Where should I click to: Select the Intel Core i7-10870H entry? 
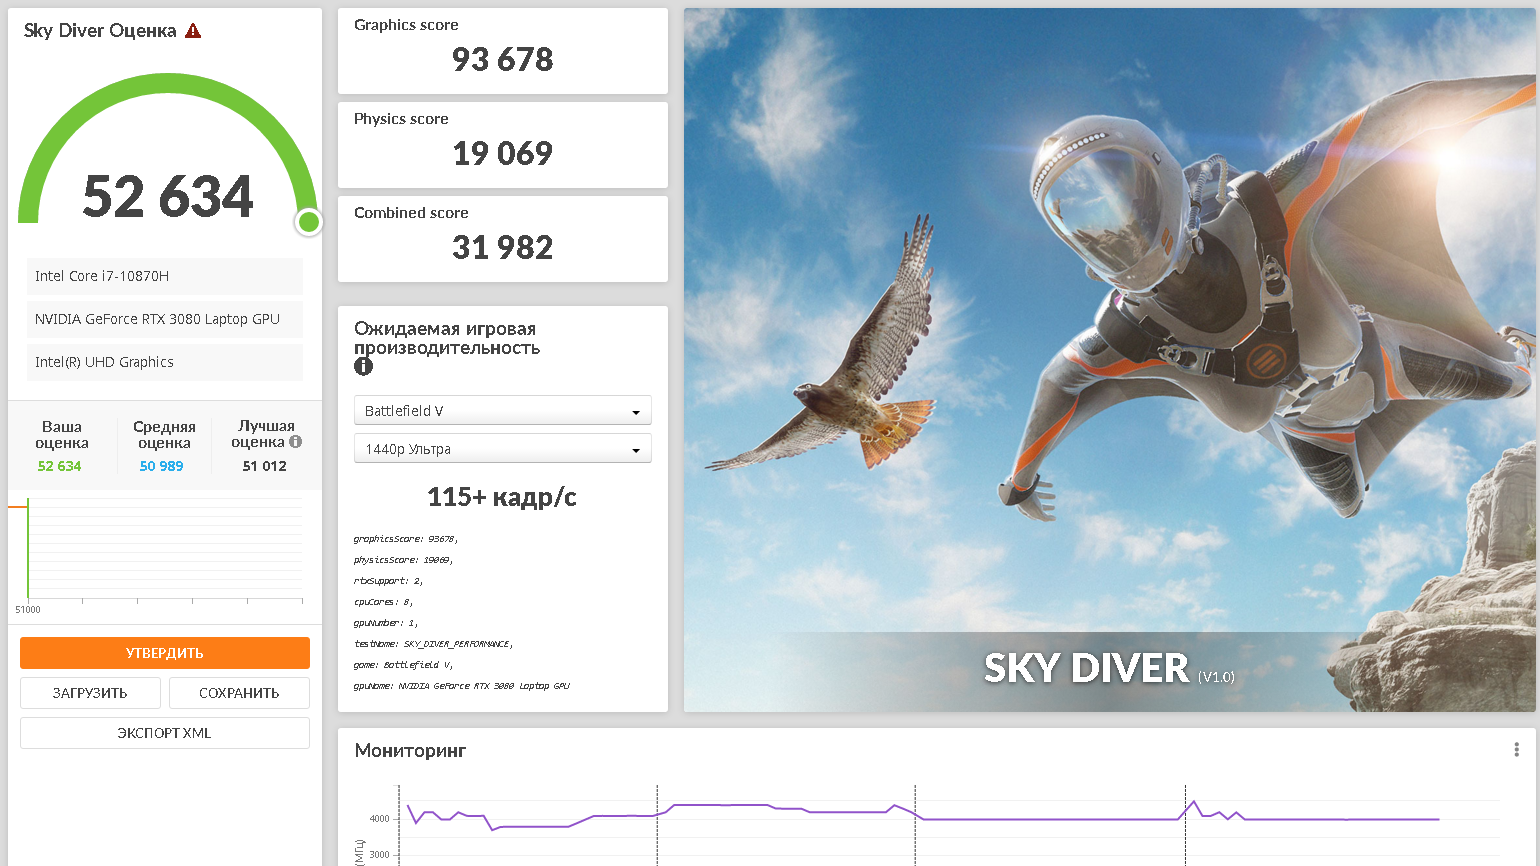tap(165, 276)
